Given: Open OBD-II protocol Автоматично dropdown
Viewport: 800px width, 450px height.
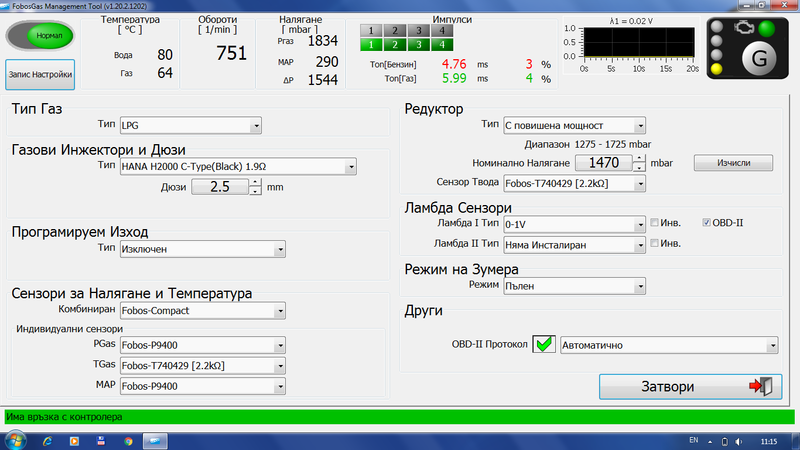Looking at the screenshot, I should 669,345.
